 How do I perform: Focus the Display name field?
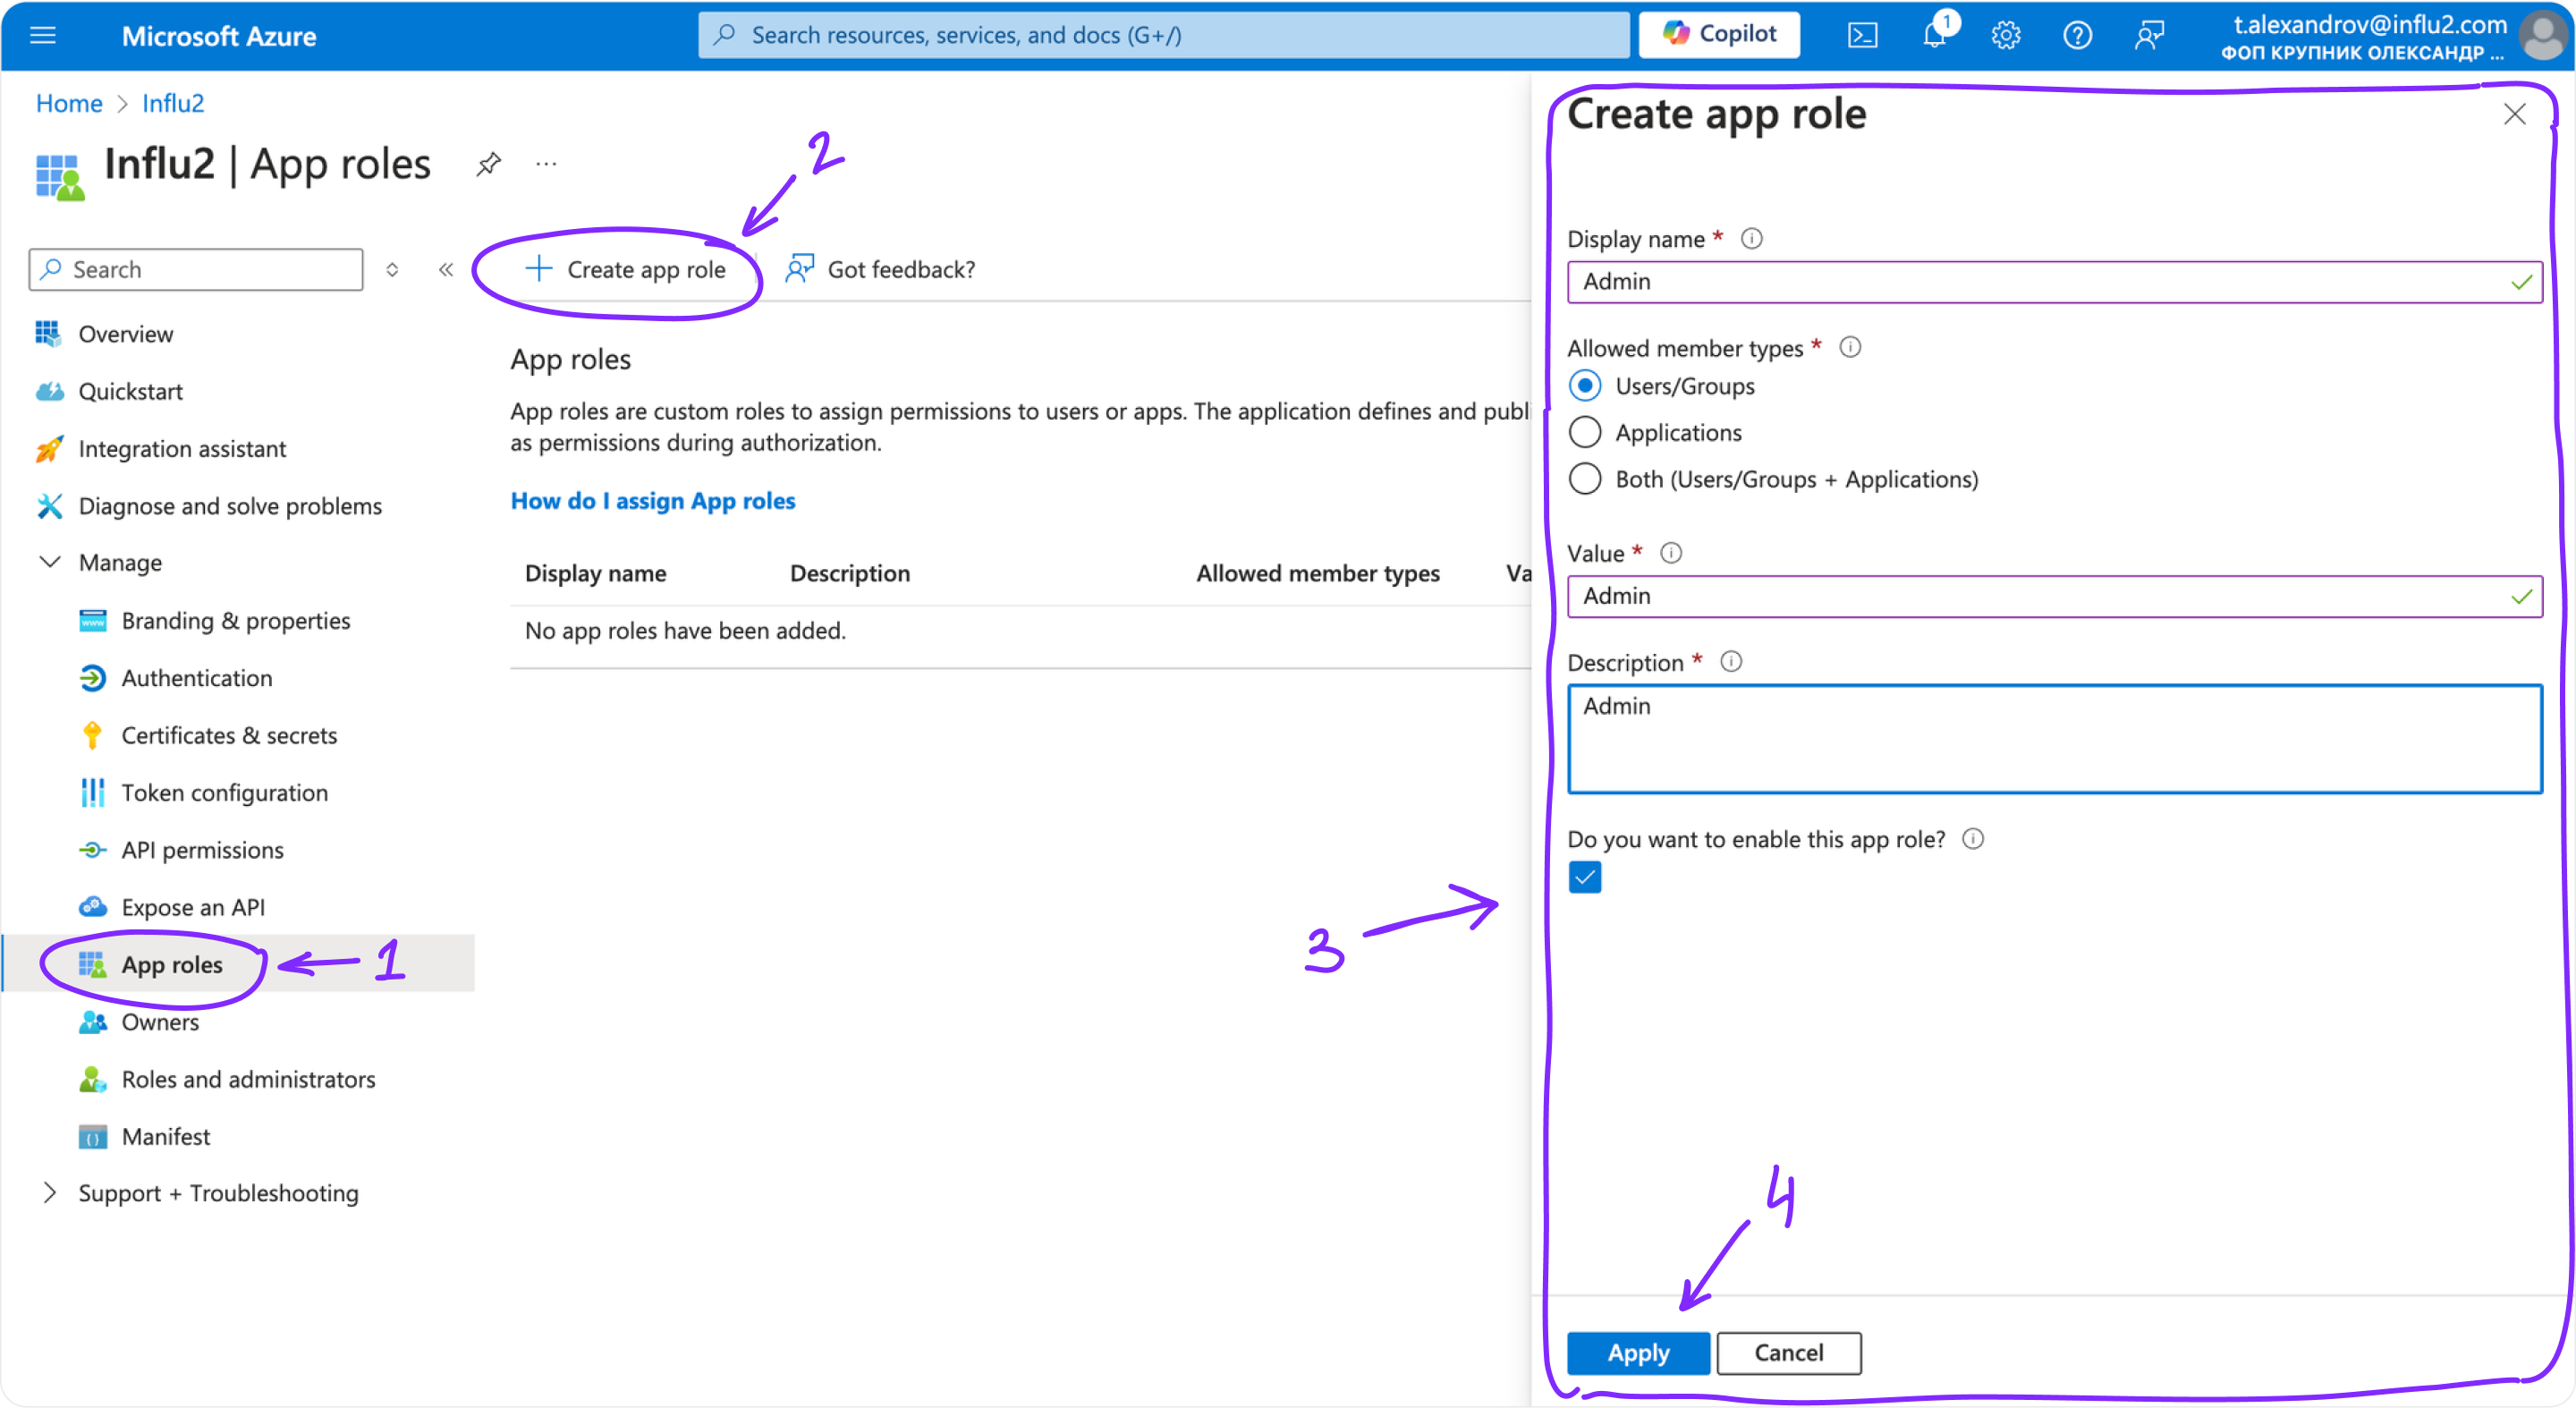(x=2054, y=282)
